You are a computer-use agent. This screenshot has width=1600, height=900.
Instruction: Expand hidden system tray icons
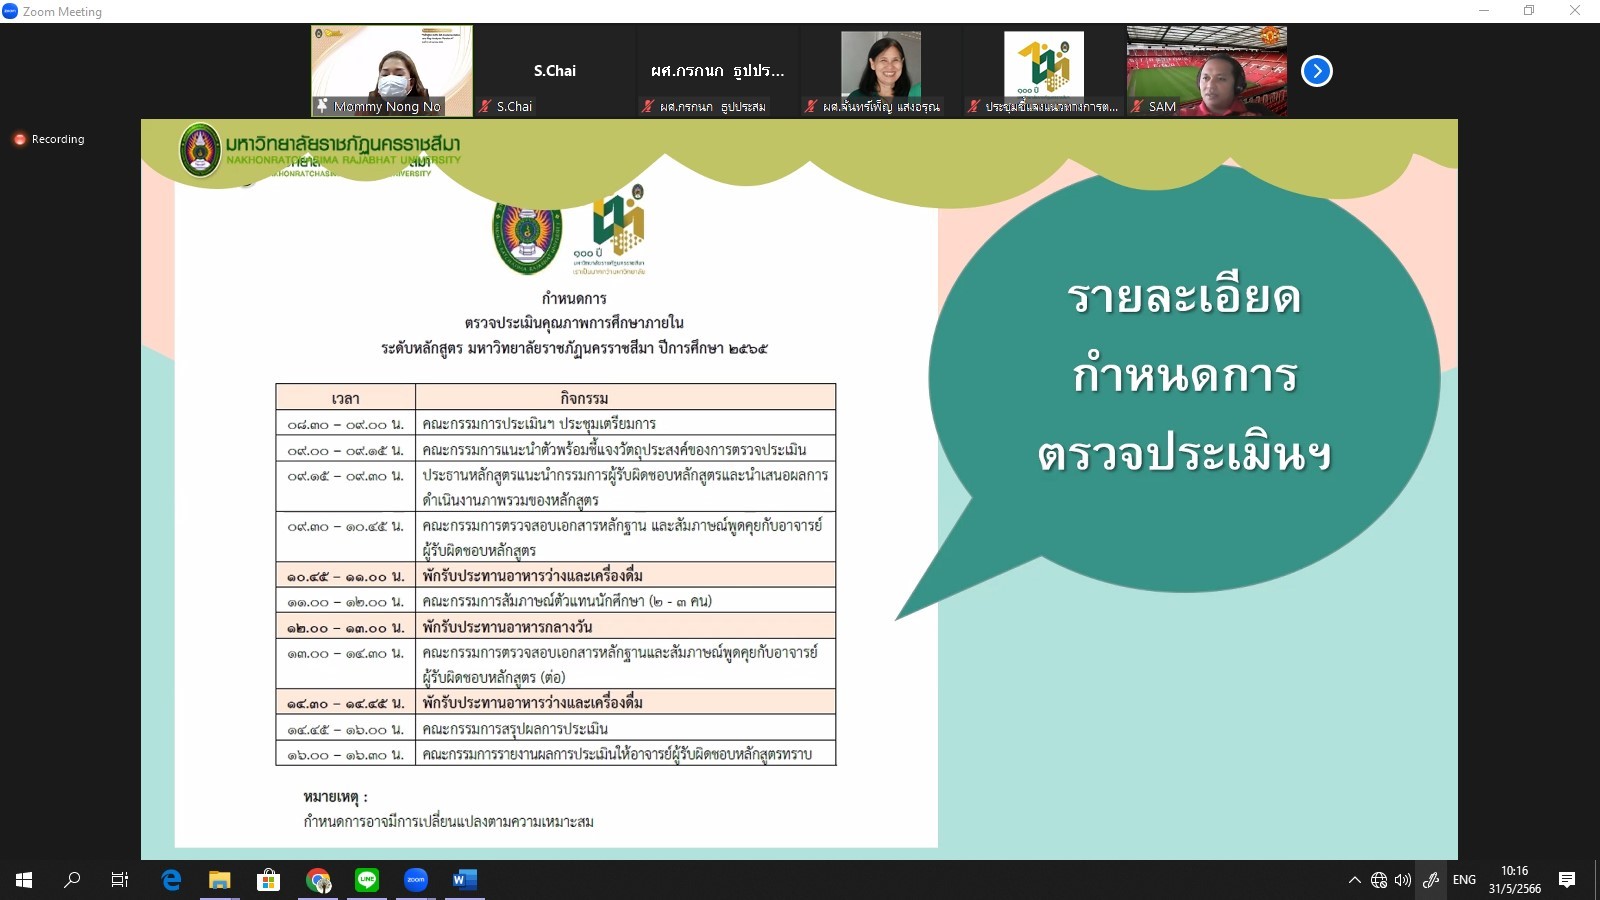[x=1354, y=880]
